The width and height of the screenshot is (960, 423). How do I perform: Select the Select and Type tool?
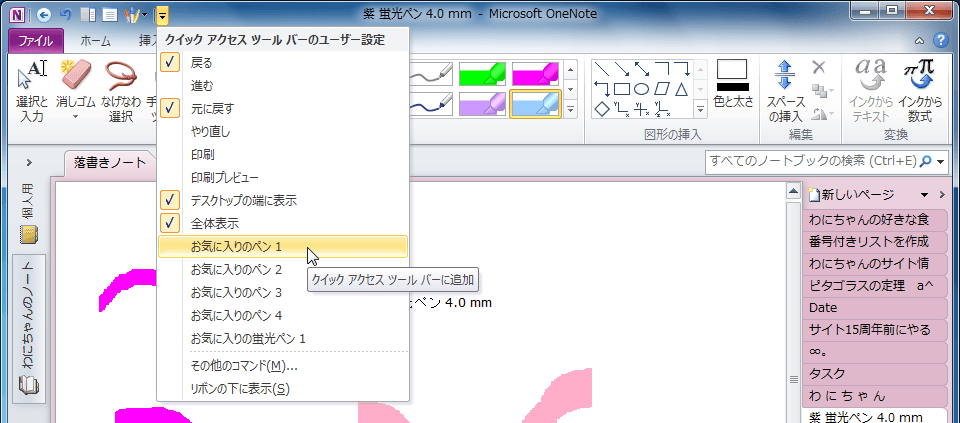click(x=31, y=92)
